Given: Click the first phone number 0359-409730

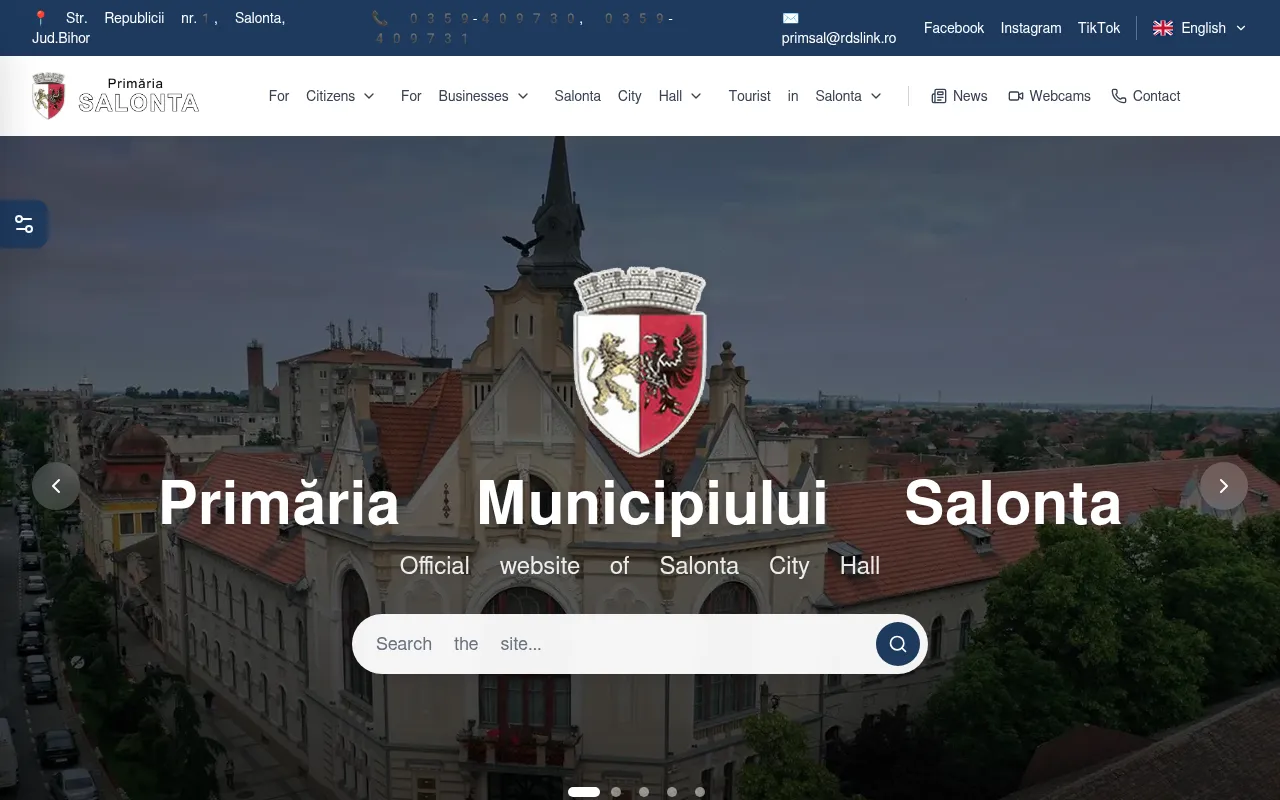Looking at the screenshot, I should coord(493,18).
